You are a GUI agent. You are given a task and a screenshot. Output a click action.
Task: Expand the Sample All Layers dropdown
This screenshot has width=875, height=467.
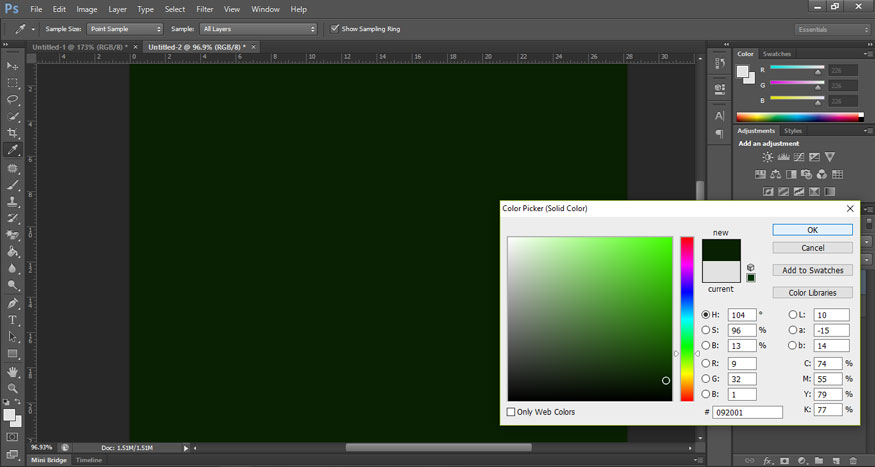point(258,29)
